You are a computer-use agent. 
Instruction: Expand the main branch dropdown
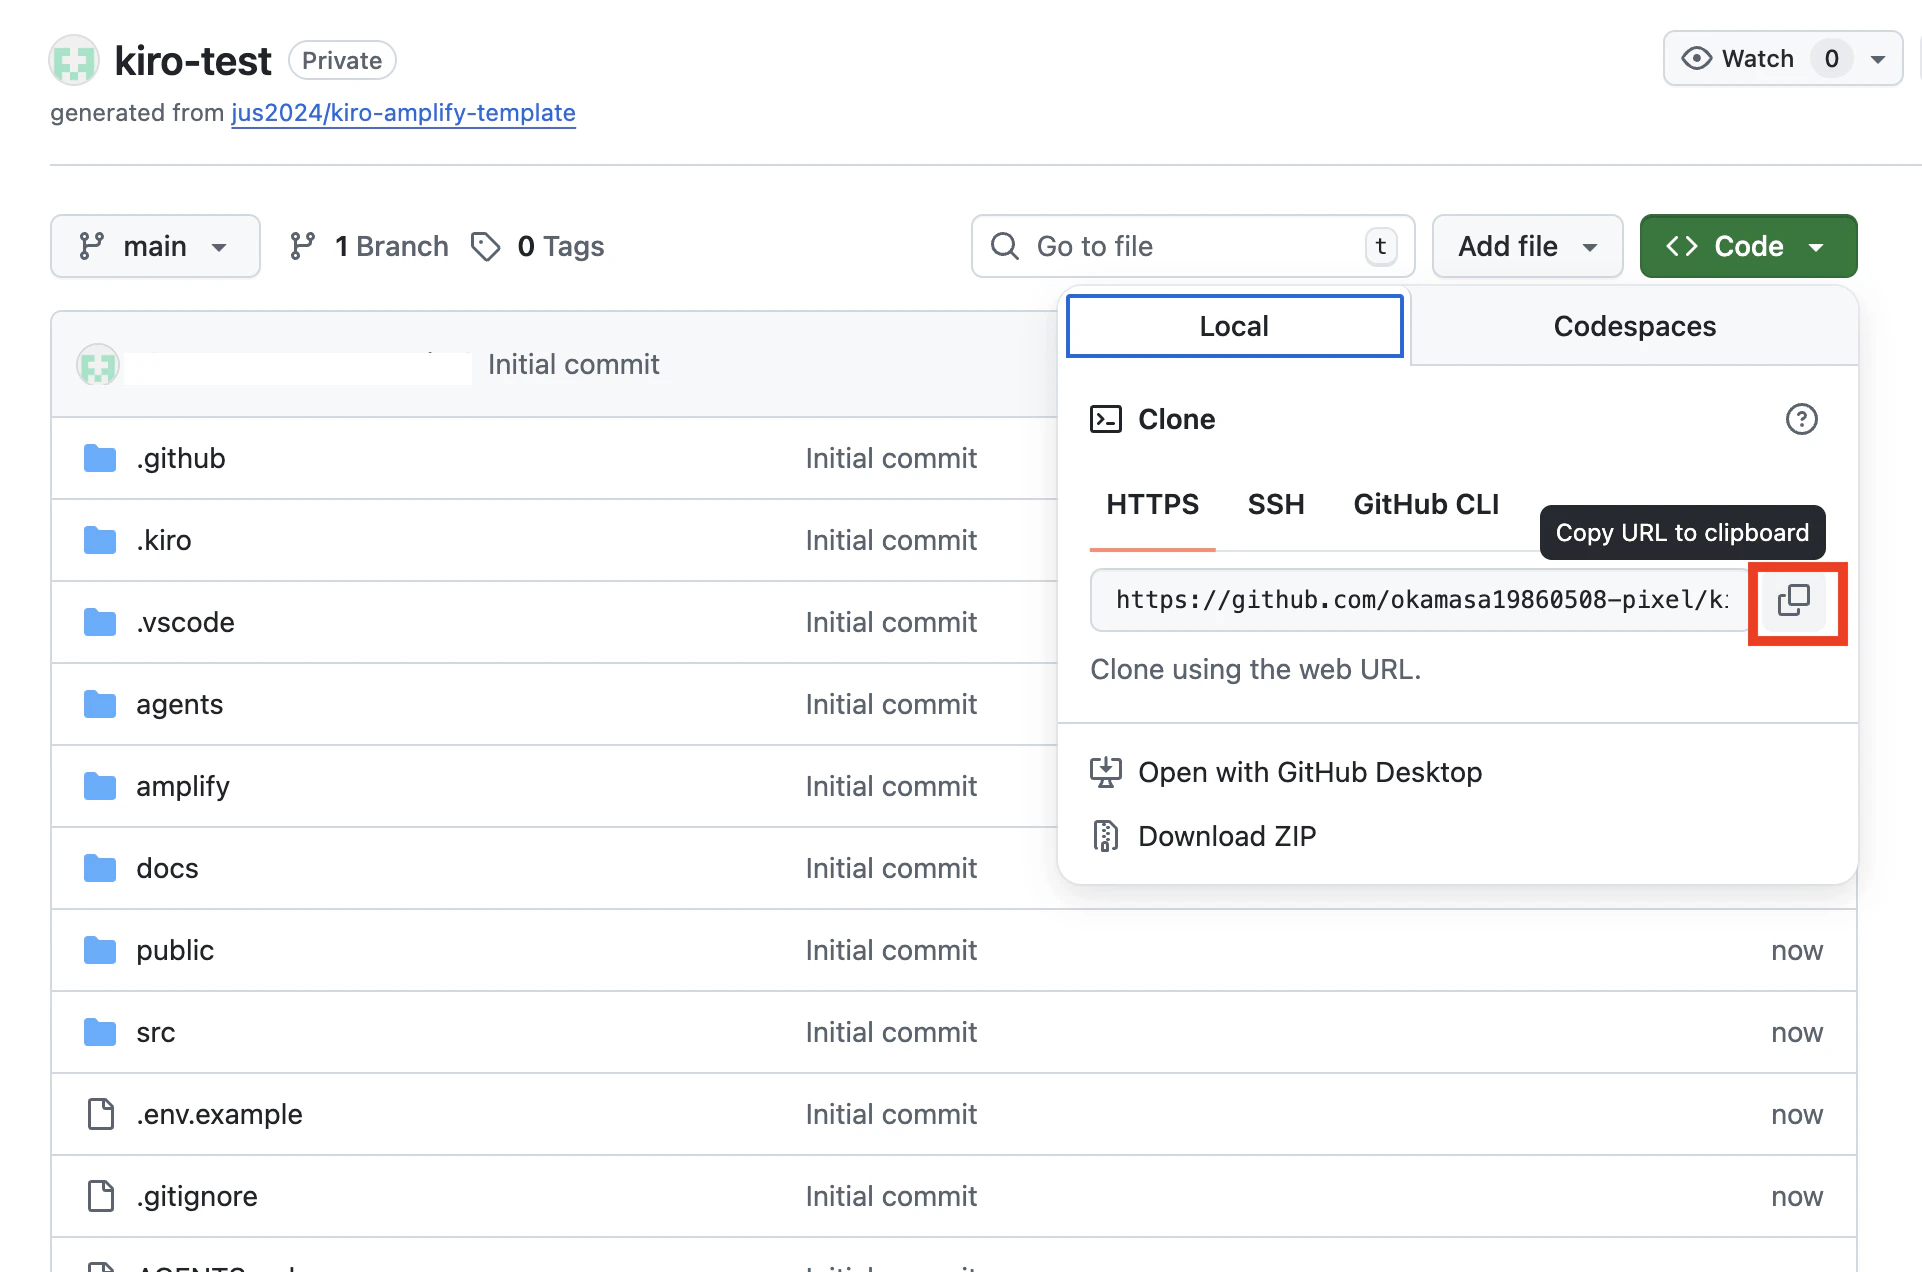(x=155, y=246)
